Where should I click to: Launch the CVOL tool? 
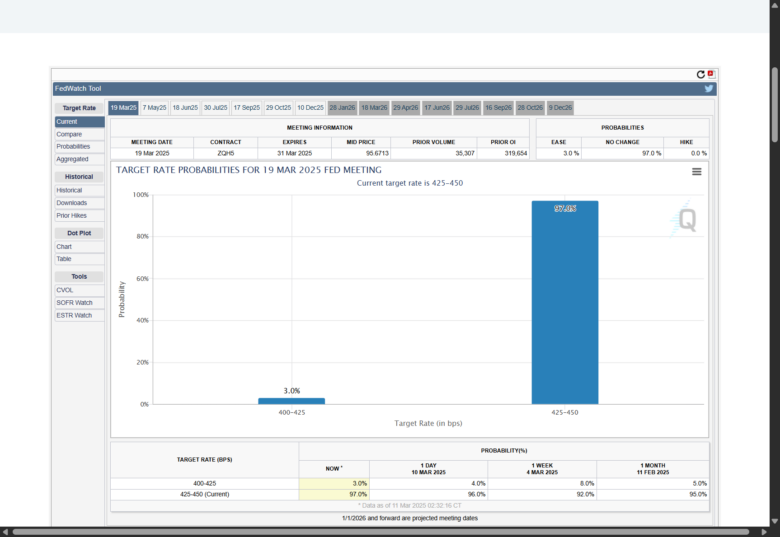point(66,290)
